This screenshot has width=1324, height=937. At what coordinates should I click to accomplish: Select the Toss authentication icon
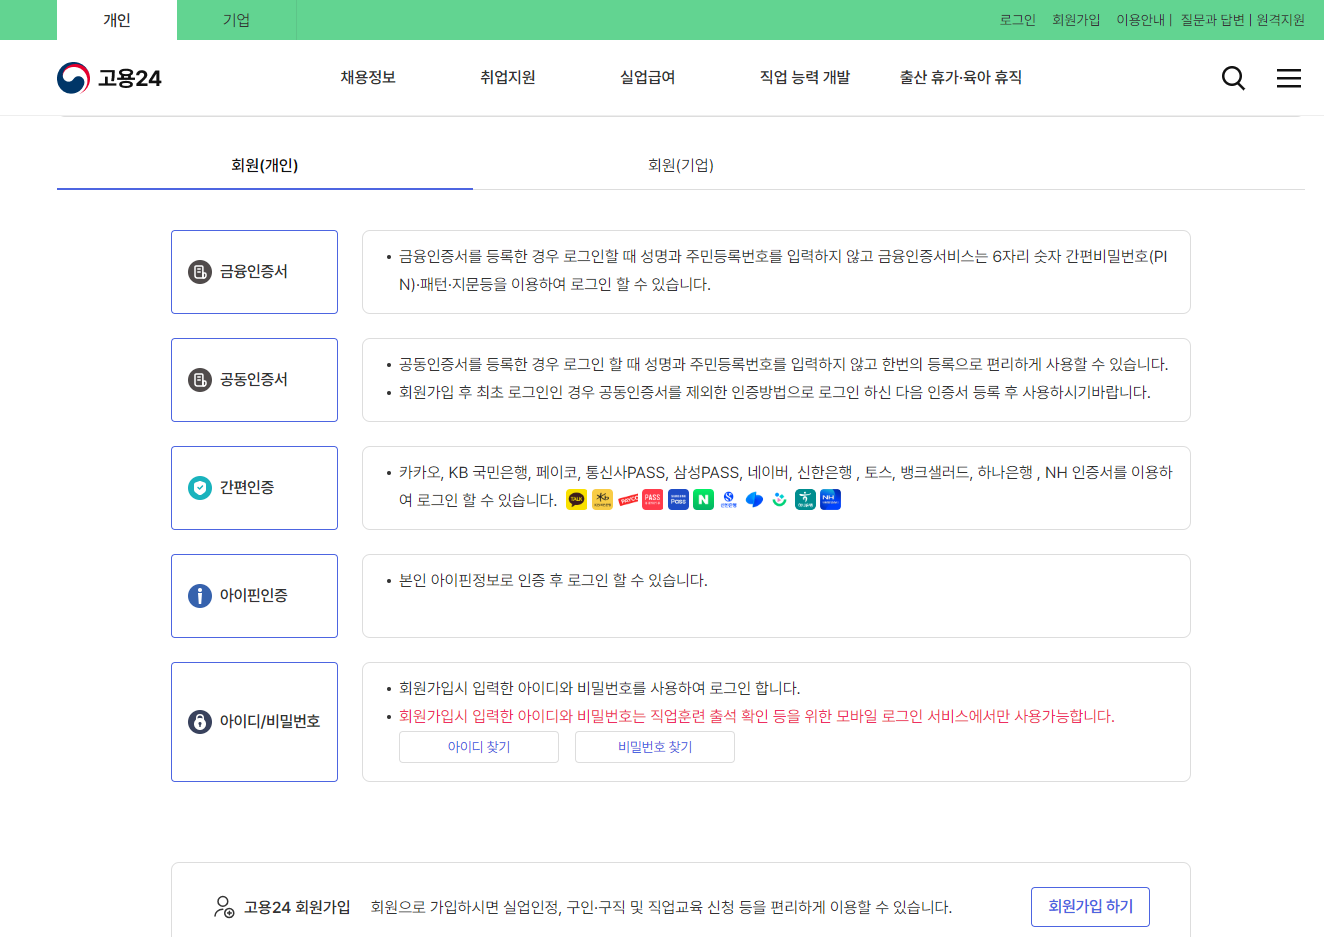[x=755, y=499]
